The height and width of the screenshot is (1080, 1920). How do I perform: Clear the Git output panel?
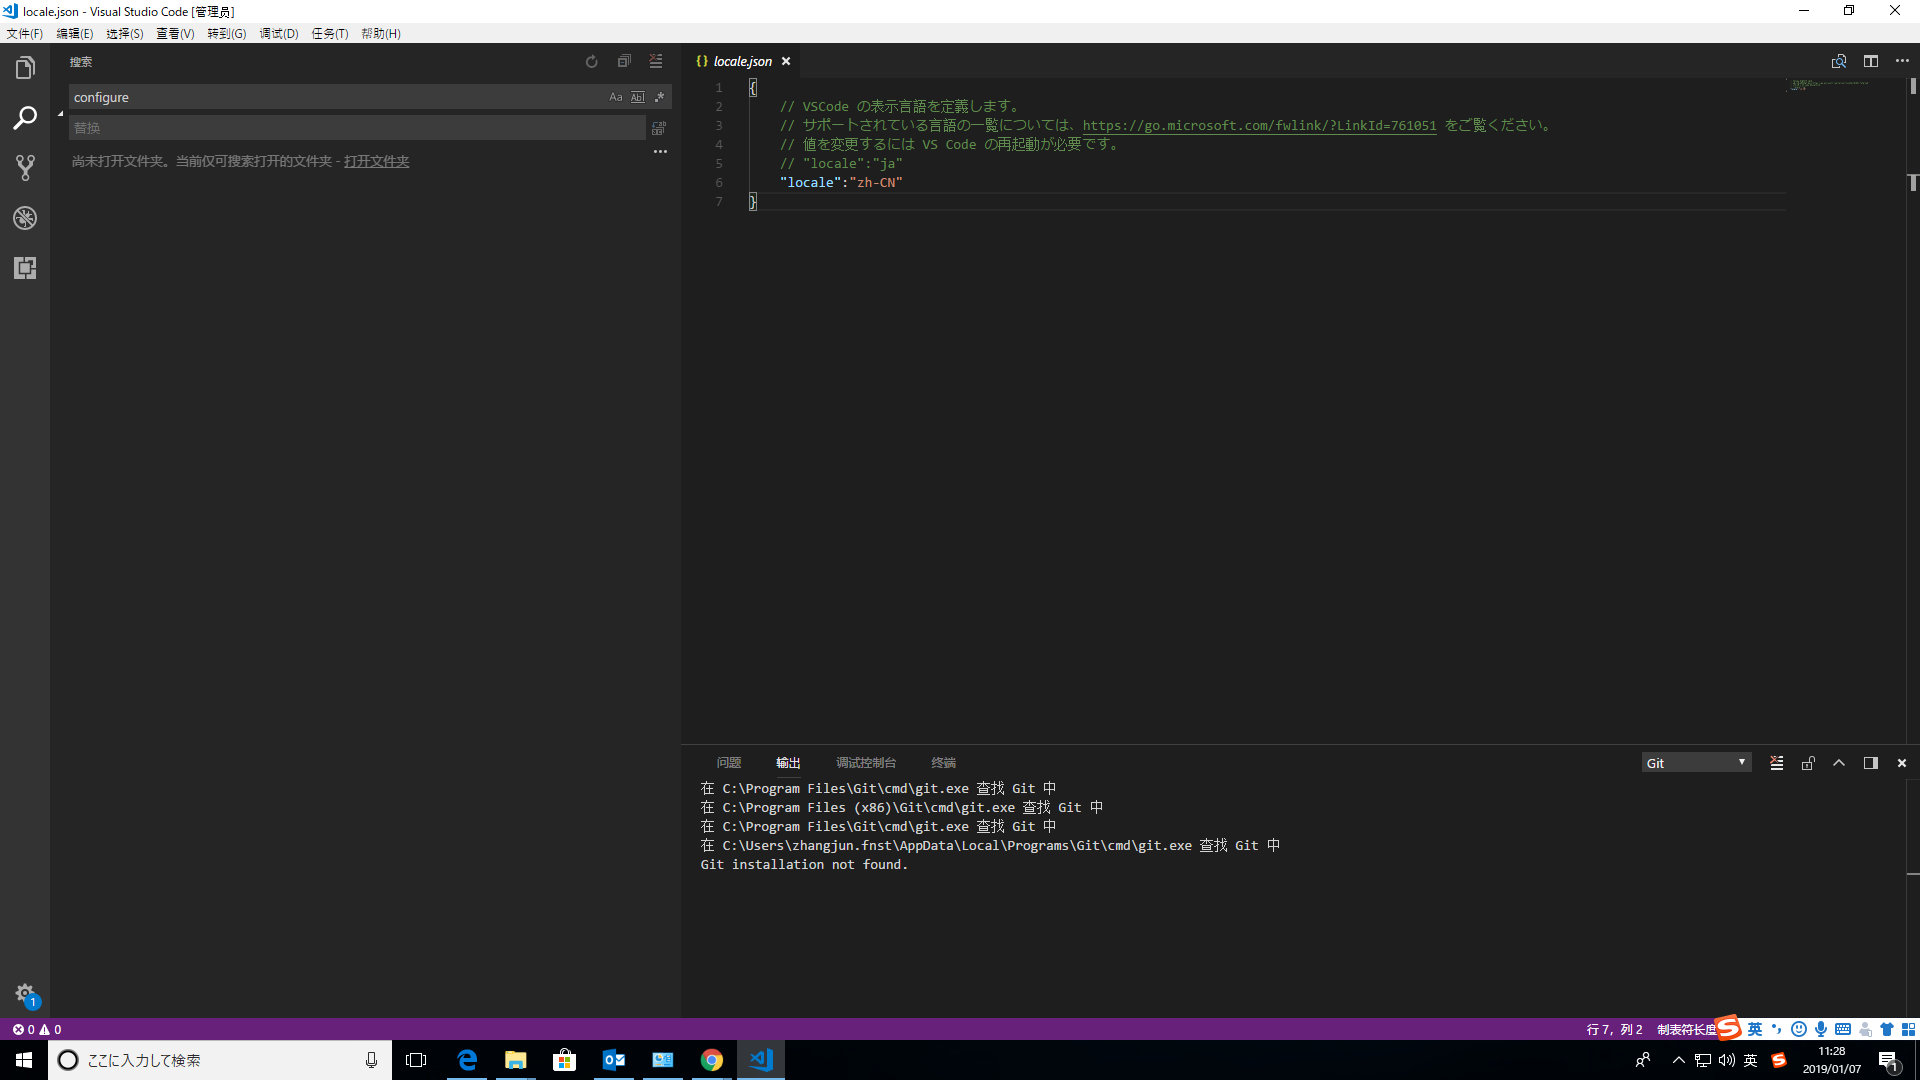point(1777,762)
